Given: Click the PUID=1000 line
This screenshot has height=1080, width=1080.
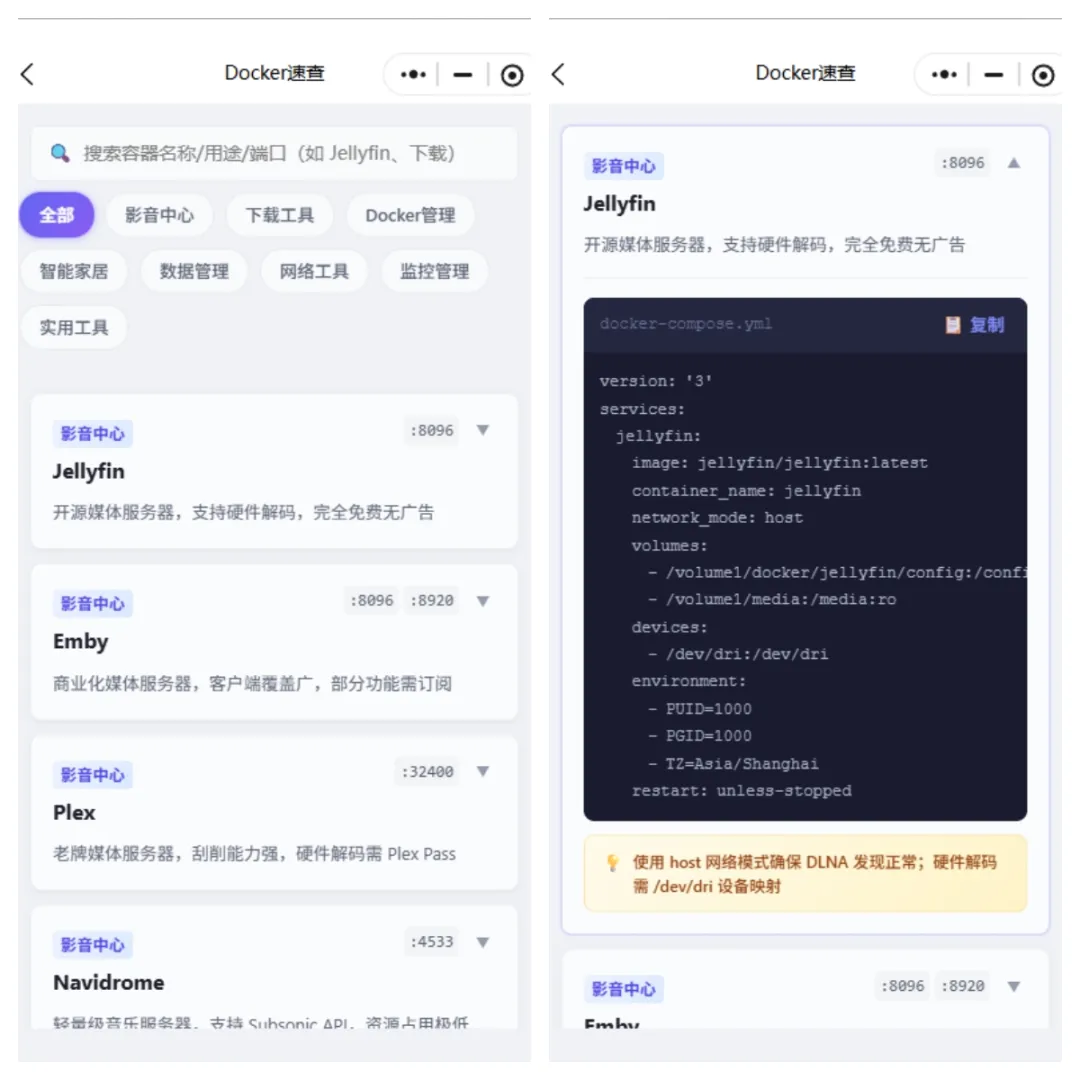Looking at the screenshot, I should pos(700,708).
